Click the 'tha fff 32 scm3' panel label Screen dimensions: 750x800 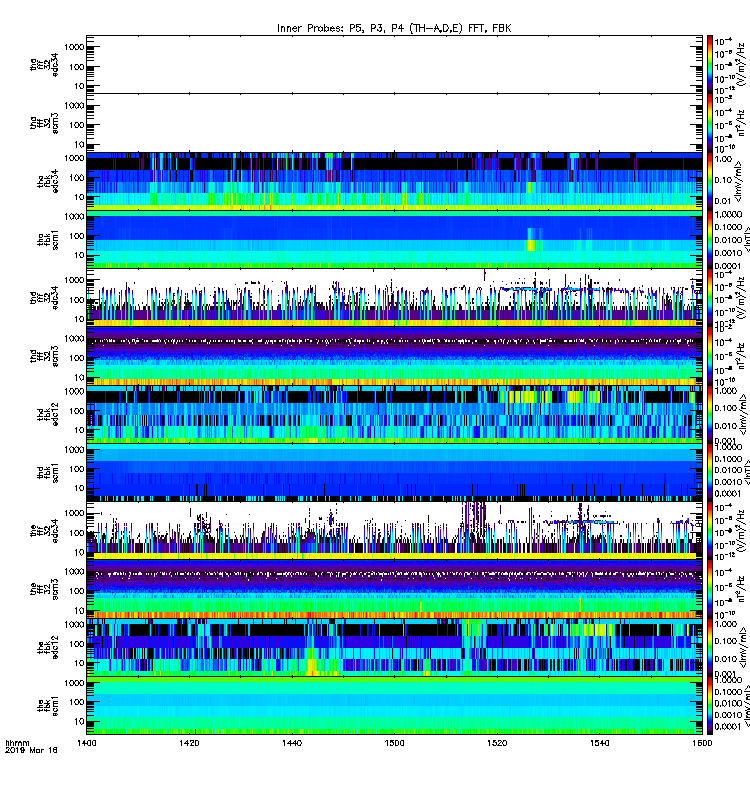[x=44, y=123]
